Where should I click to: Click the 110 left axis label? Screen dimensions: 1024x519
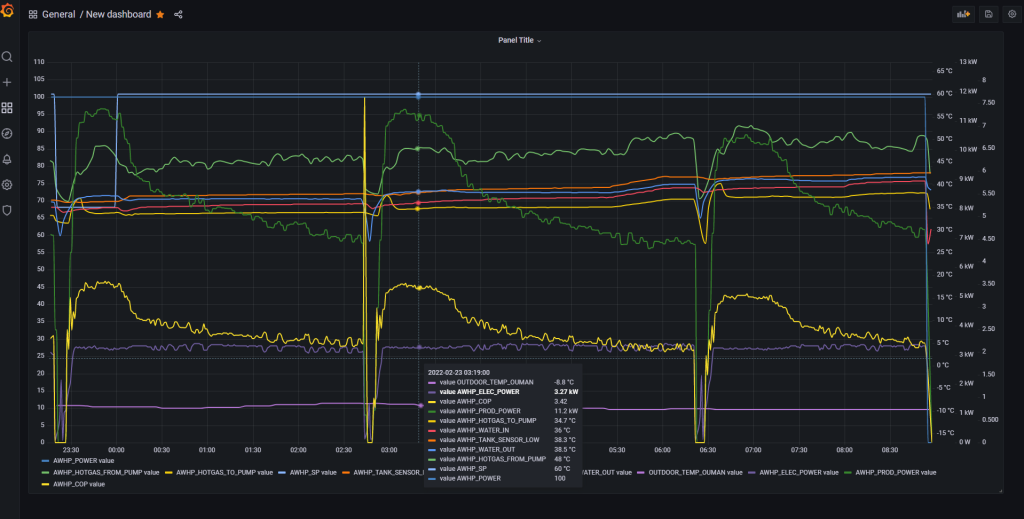39,62
